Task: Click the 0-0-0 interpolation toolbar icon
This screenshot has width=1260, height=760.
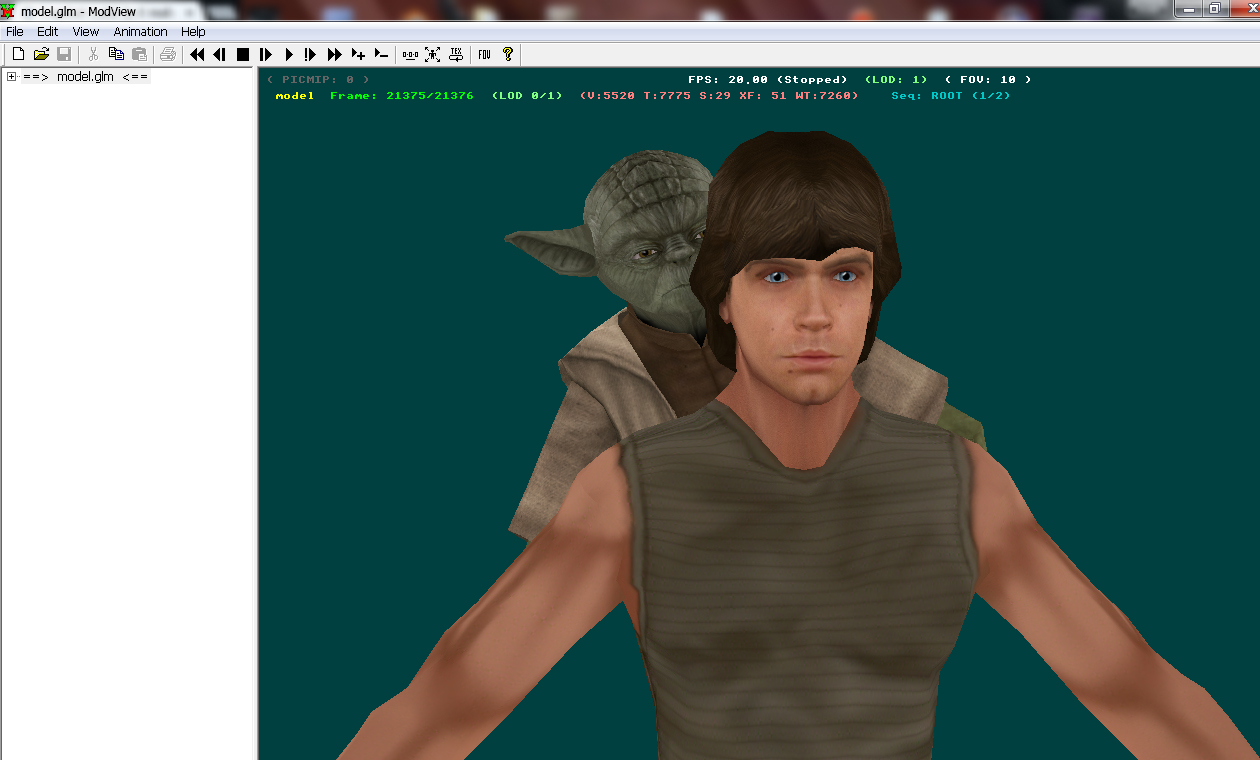Action: coord(410,54)
